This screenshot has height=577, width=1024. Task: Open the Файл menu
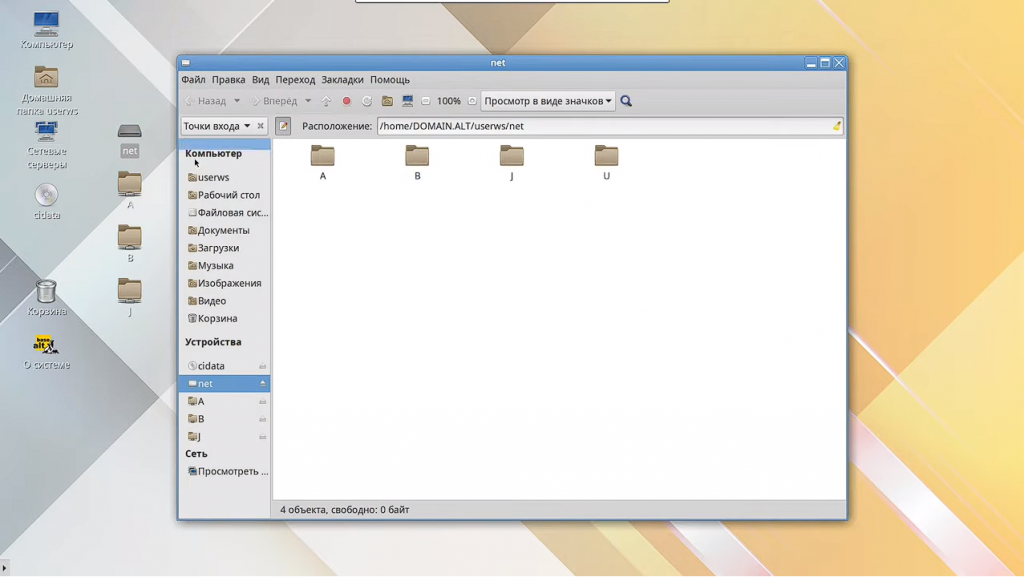click(x=193, y=80)
